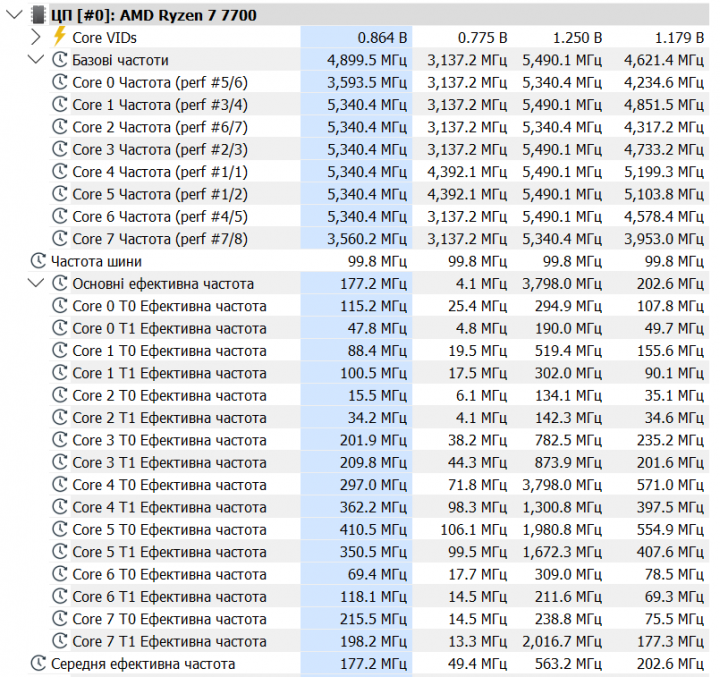The width and height of the screenshot is (720, 677).
Task: Click Core 6 T1 current value 118.1 МГц
Action: [373, 597]
